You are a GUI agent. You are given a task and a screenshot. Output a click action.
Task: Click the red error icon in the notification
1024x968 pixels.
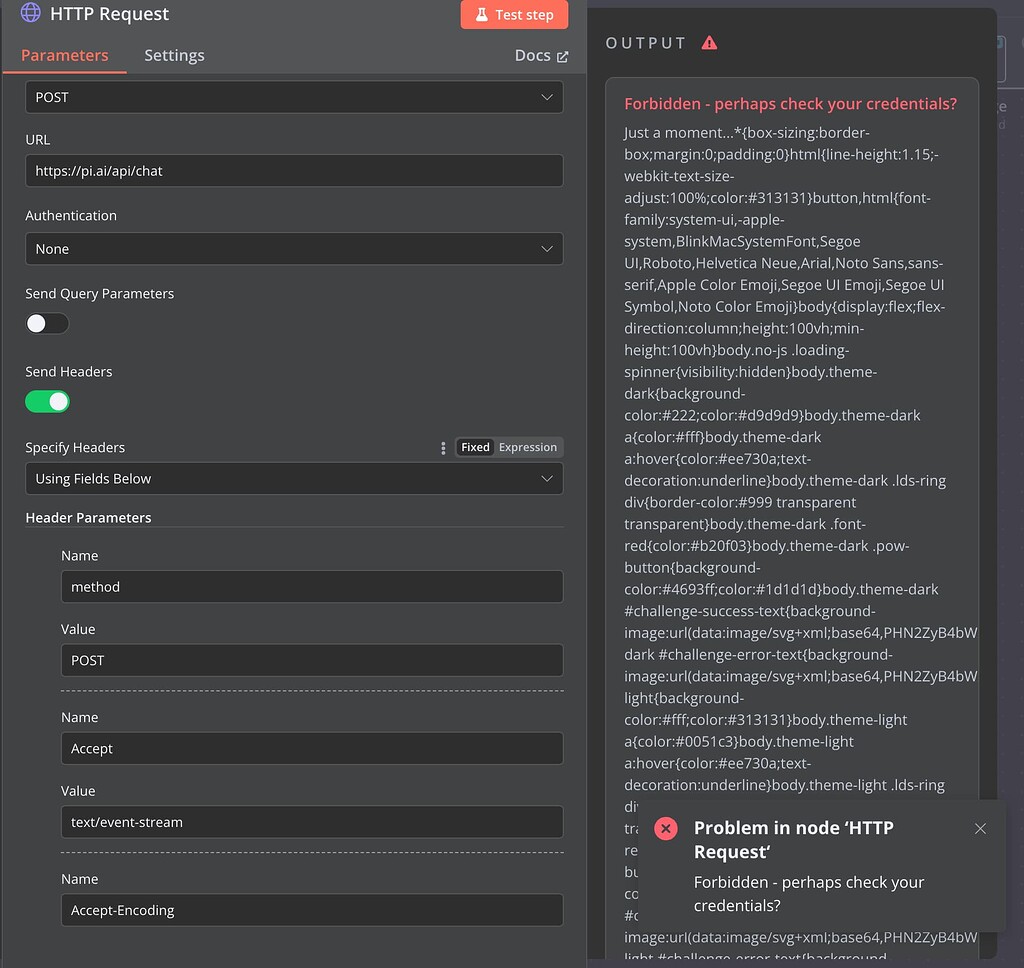666,828
